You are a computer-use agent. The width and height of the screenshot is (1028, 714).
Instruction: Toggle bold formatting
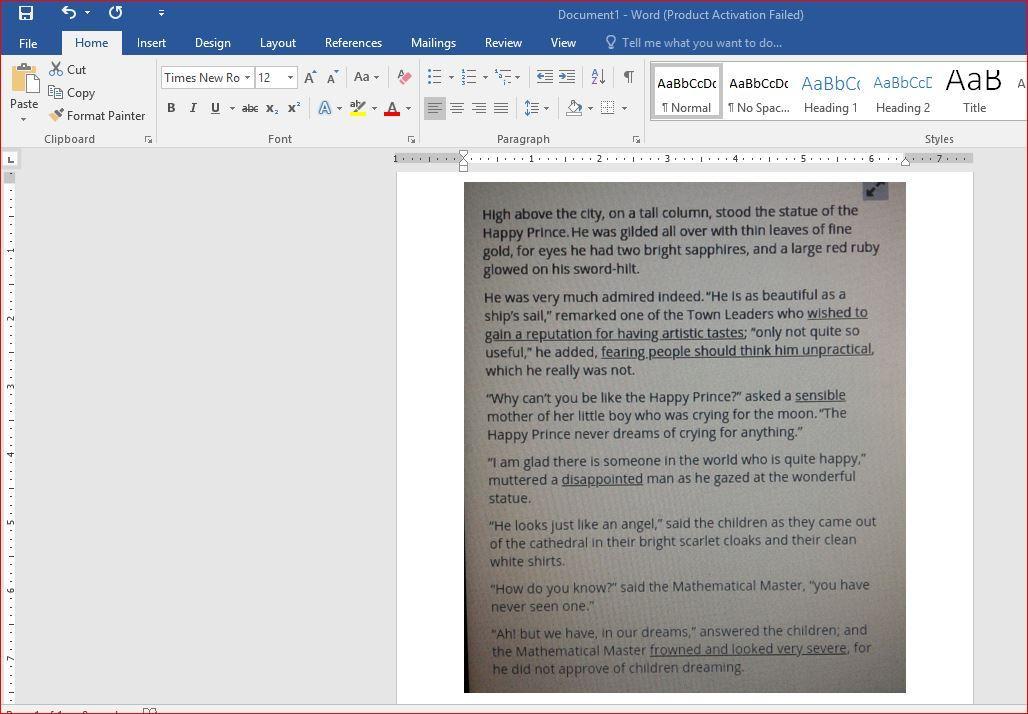pyautogui.click(x=171, y=108)
